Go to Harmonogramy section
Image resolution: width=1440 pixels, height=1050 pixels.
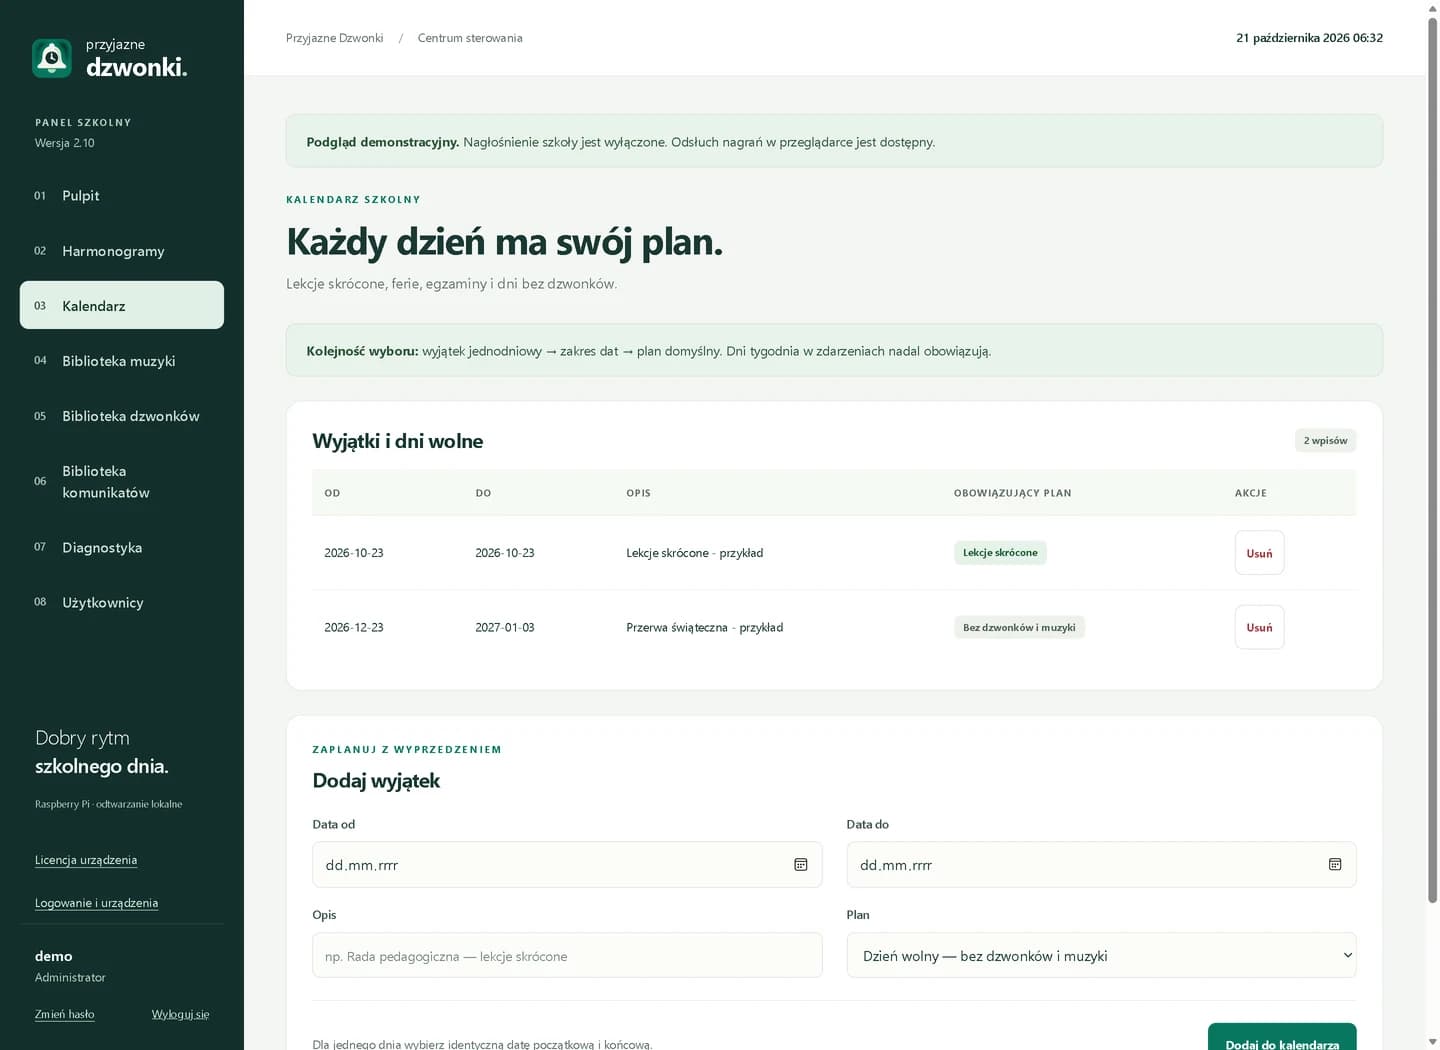tap(122, 250)
